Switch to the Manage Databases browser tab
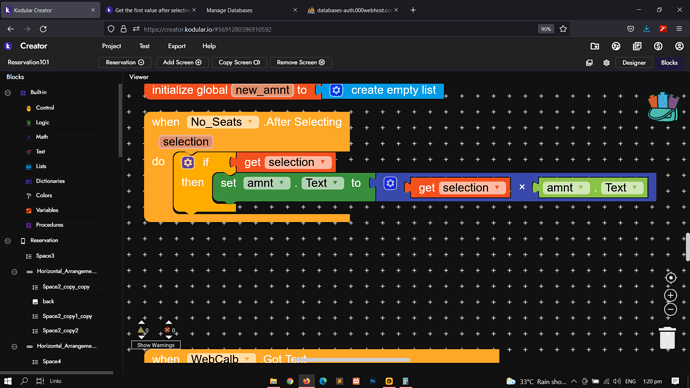The width and height of the screenshot is (690, 388). (x=251, y=10)
